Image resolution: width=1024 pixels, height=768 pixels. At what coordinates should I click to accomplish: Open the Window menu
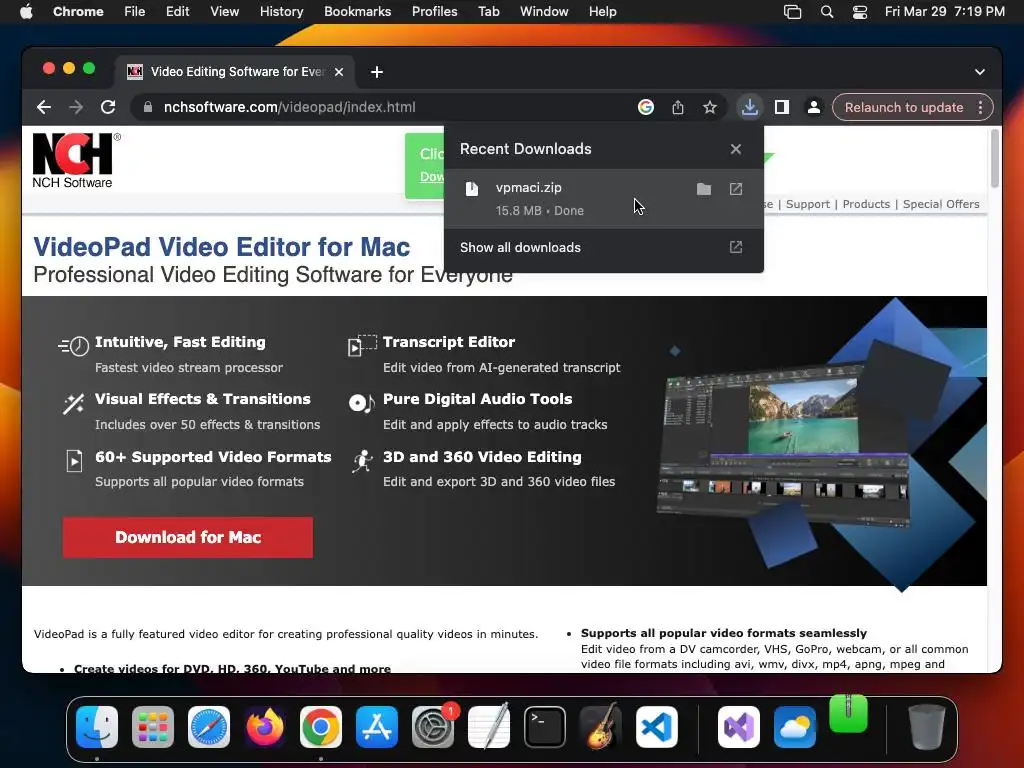pyautogui.click(x=544, y=12)
